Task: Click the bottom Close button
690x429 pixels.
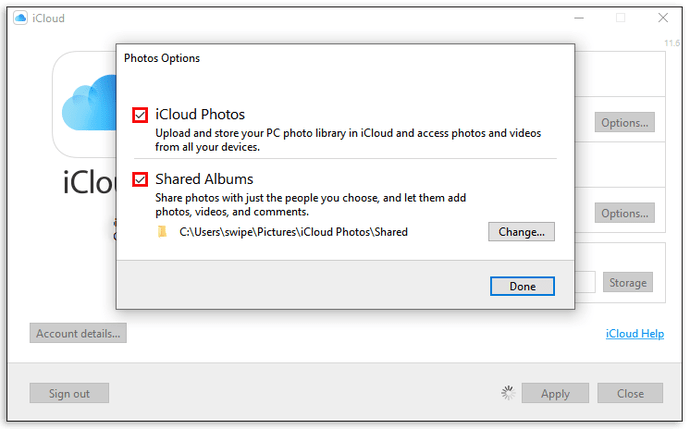Action: point(630,393)
